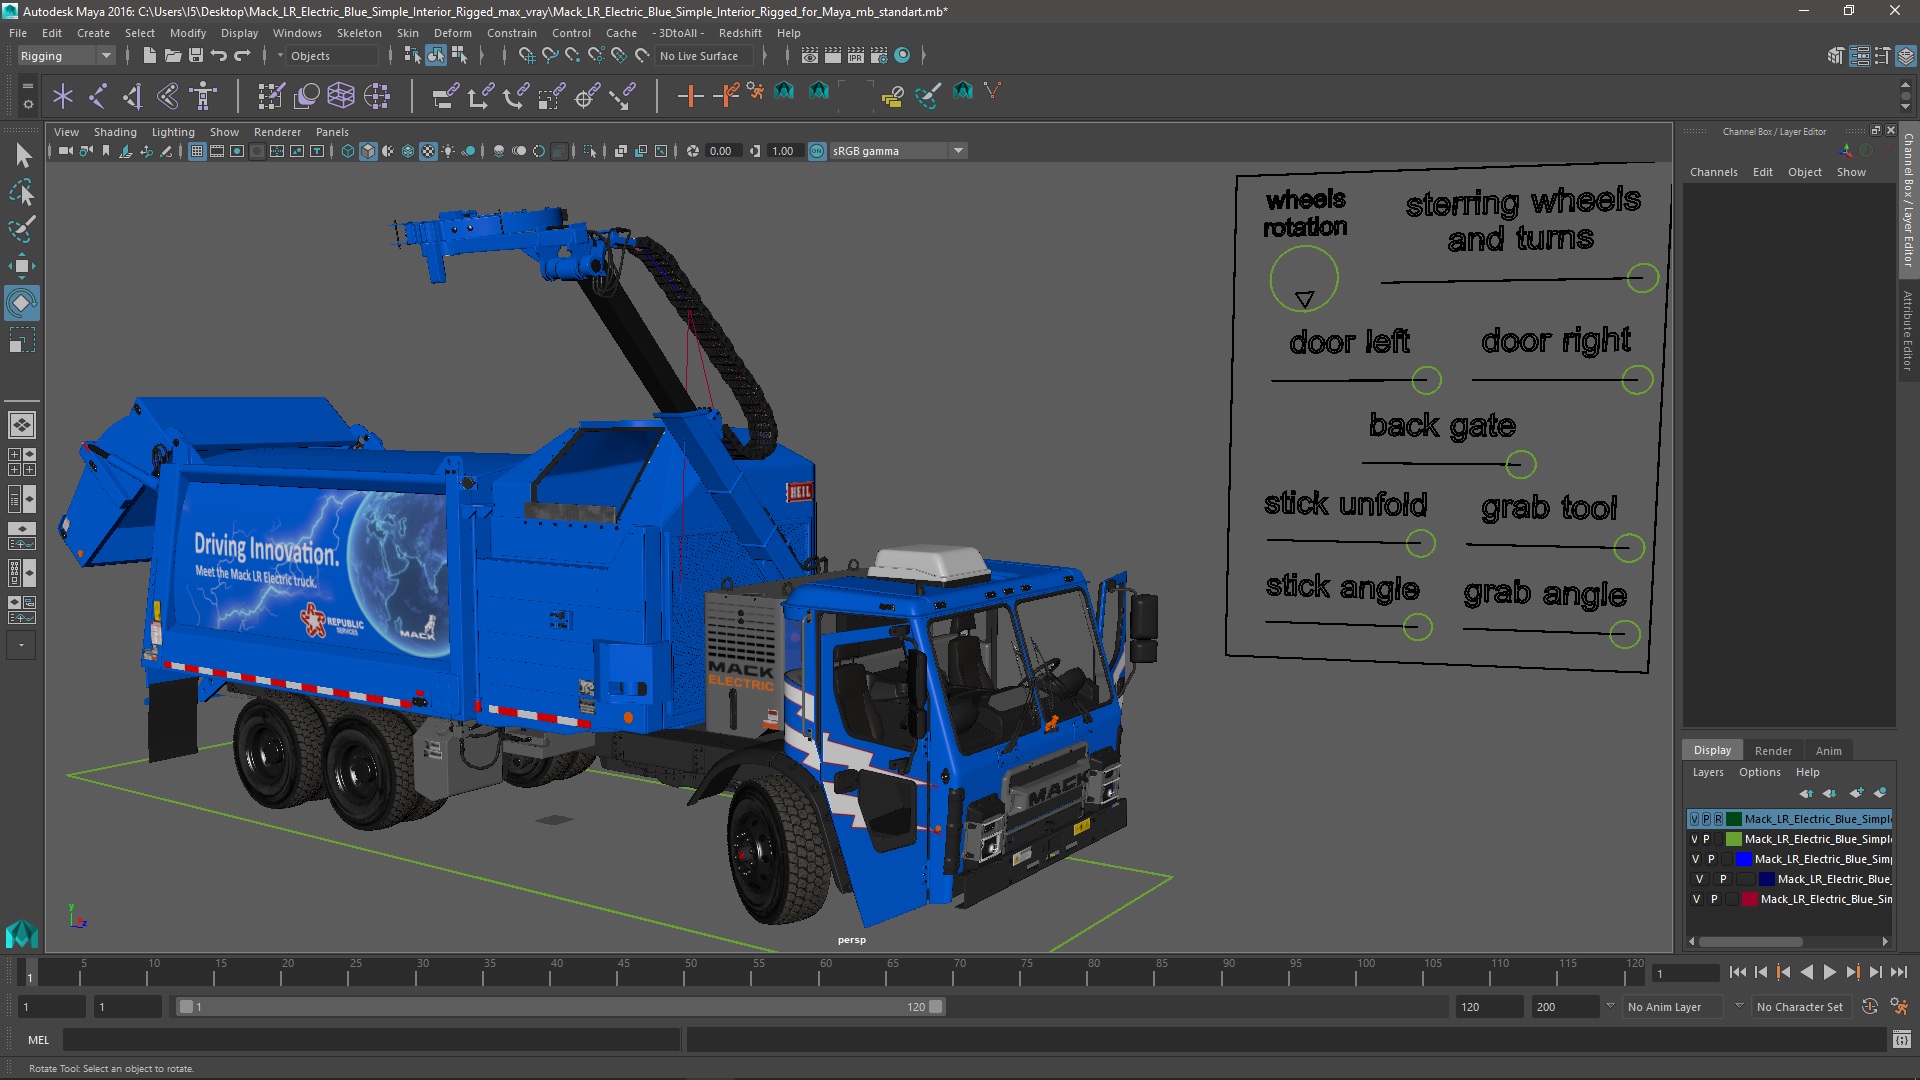
Task: Play the animation forward
Action: point(1829,972)
